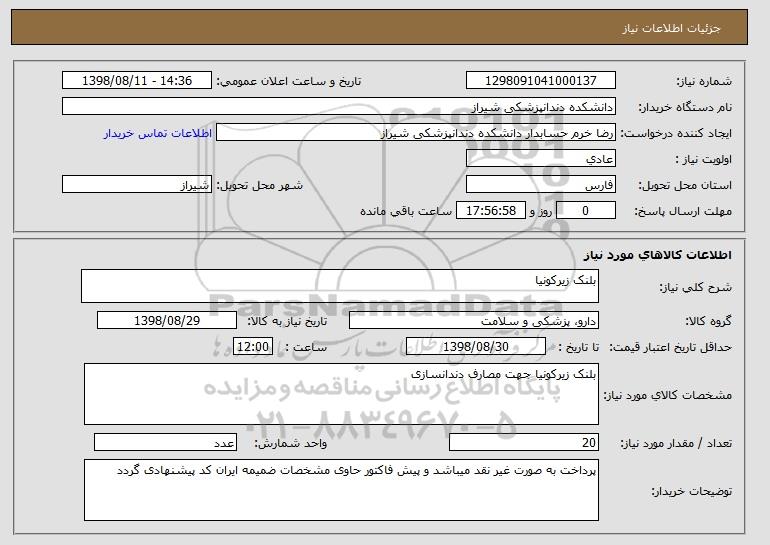The width and height of the screenshot is (770, 545).
Task: Click the label مهلت ارسال پاسخ
Action: pyautogui.click(x=683, y=212)
